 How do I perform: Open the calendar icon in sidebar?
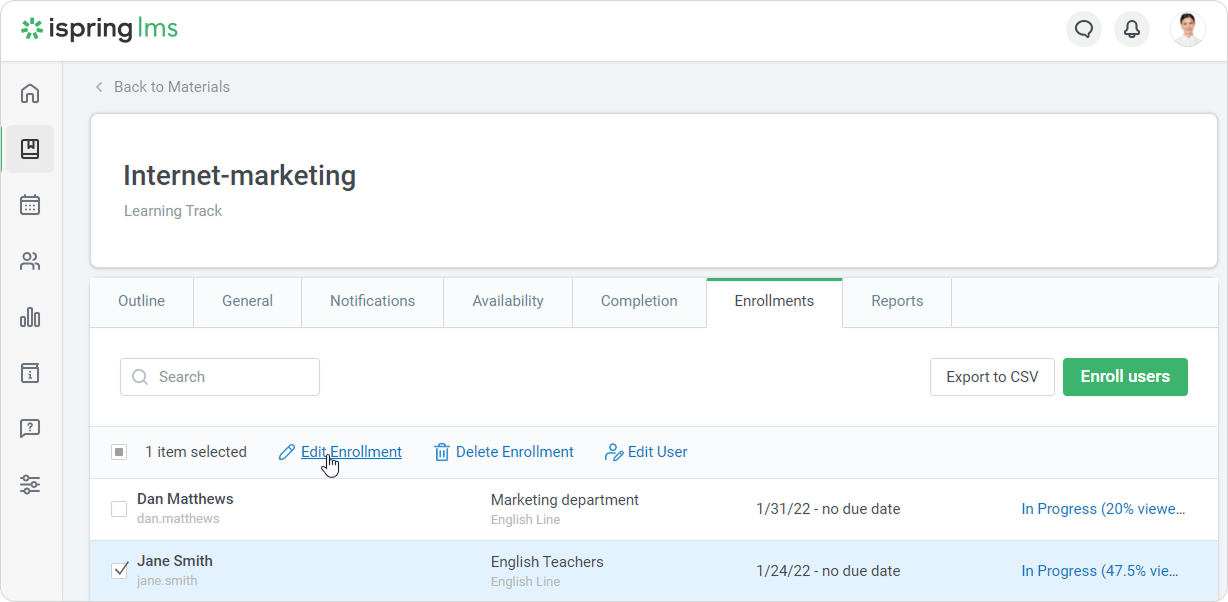click(x=30, y=205)
